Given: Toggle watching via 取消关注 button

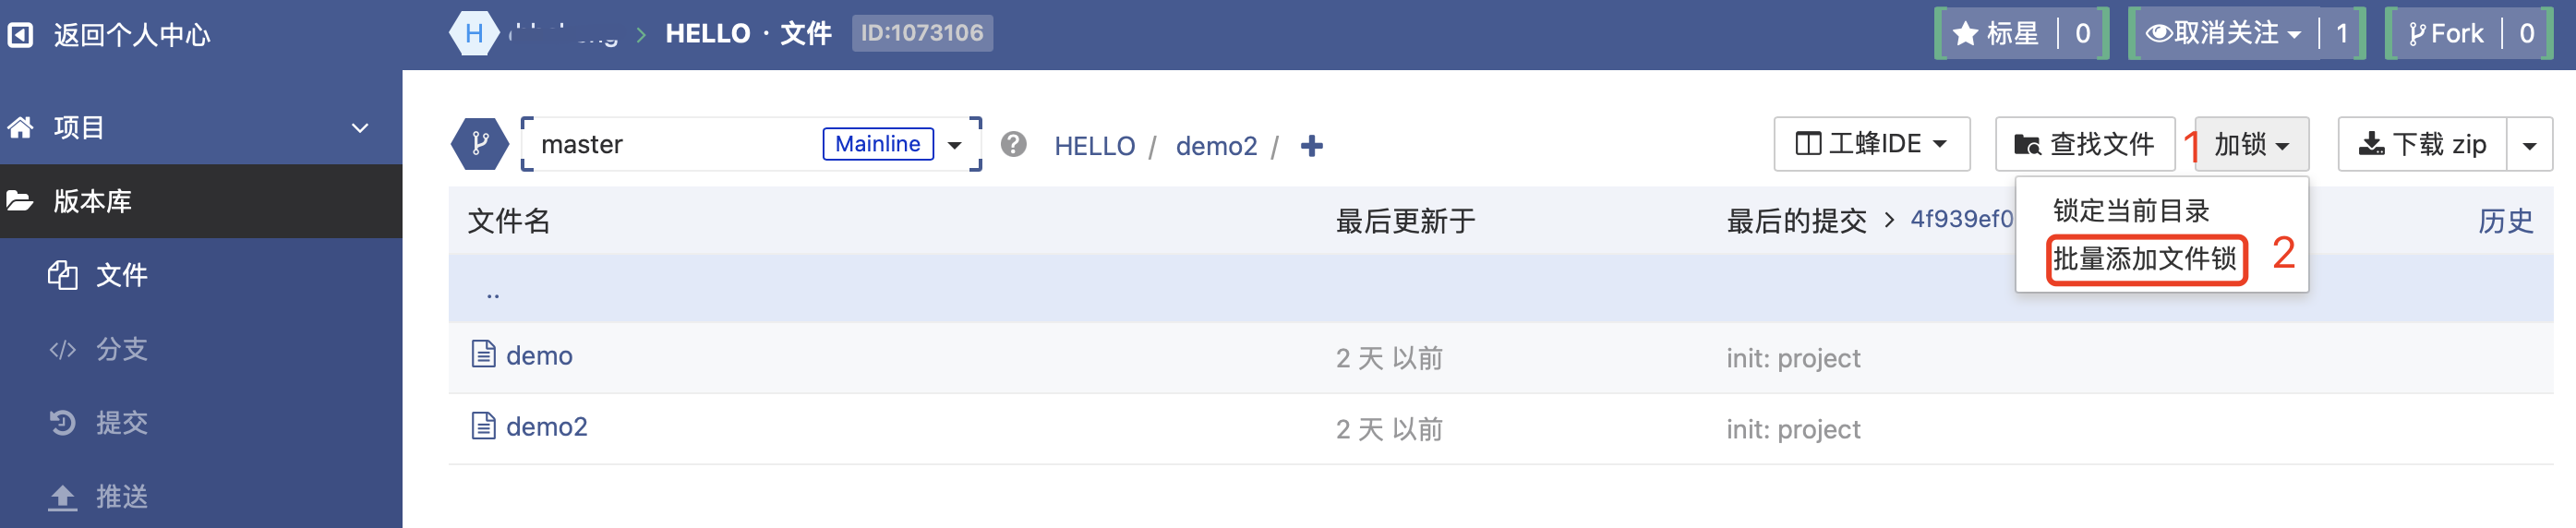Looking at the screenshot, I should click(2223, 34).
